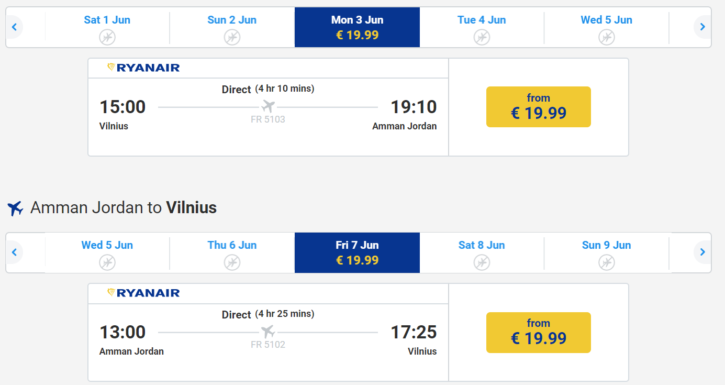Select the Fri 7 Jun return date tab
This screenshot has width=725, height=385.
357,252
